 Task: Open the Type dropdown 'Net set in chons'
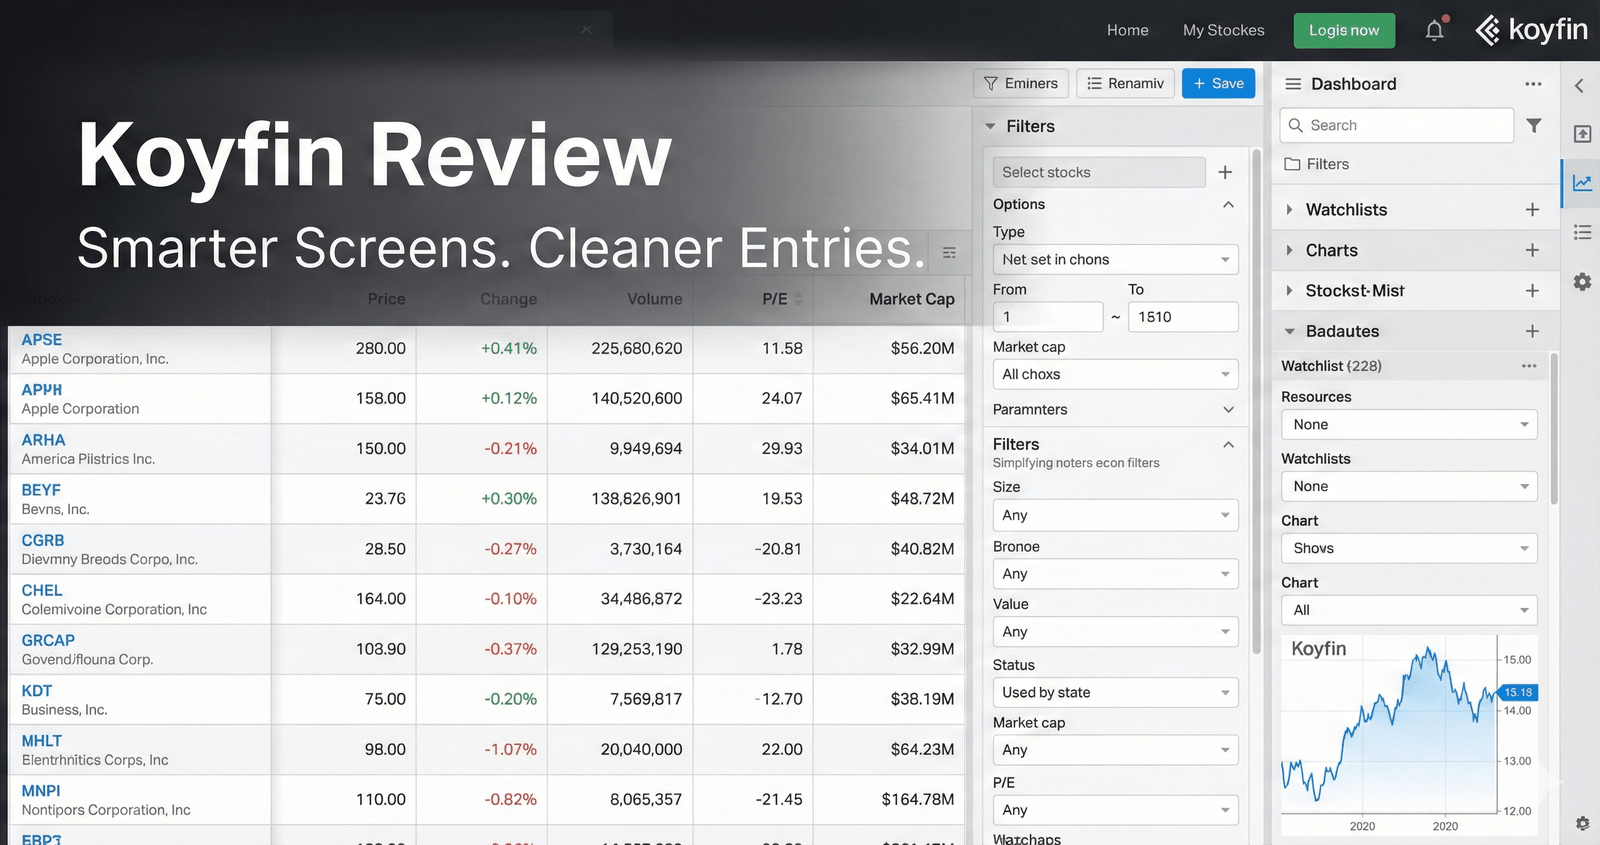(1115, 259)
